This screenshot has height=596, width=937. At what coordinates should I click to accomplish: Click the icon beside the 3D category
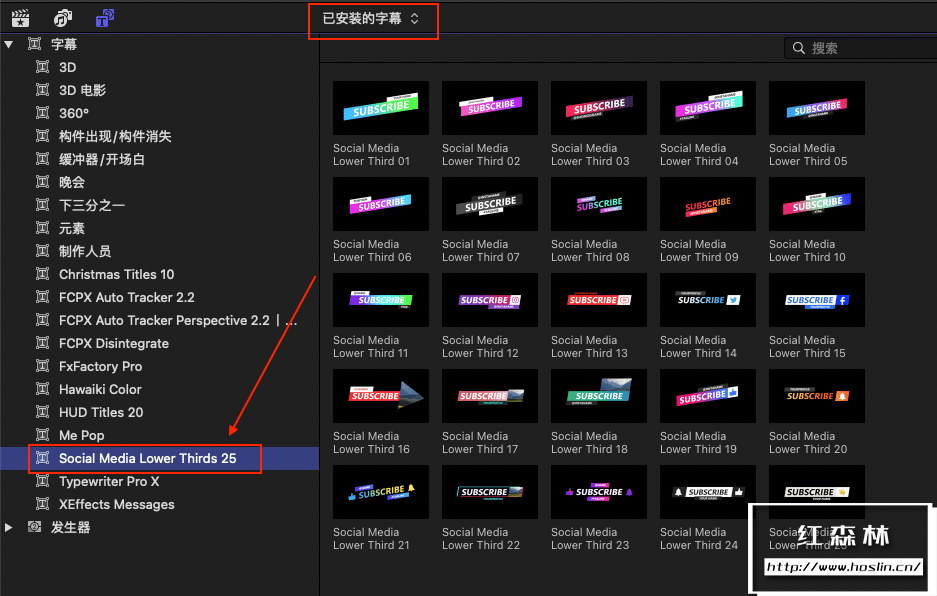click(x=42, y=67)
